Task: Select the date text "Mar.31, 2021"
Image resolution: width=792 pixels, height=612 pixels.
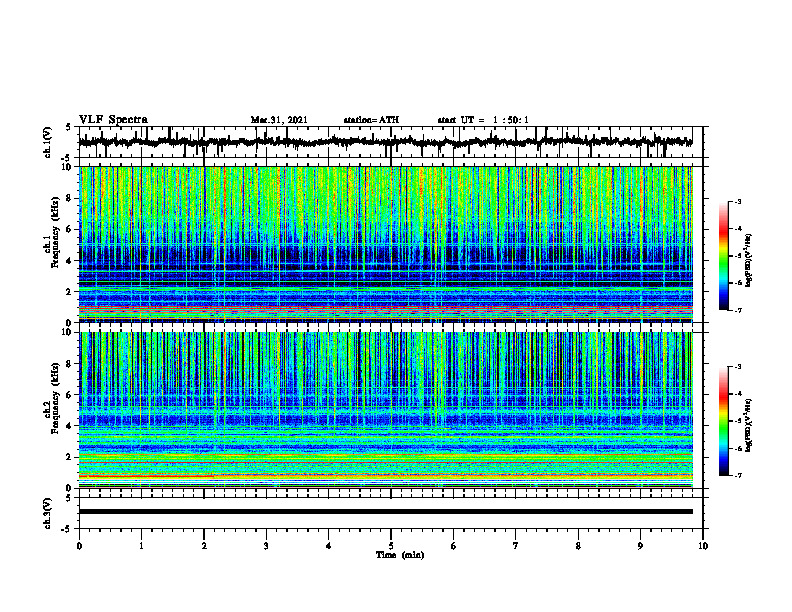Action: (x=279, y=120)
